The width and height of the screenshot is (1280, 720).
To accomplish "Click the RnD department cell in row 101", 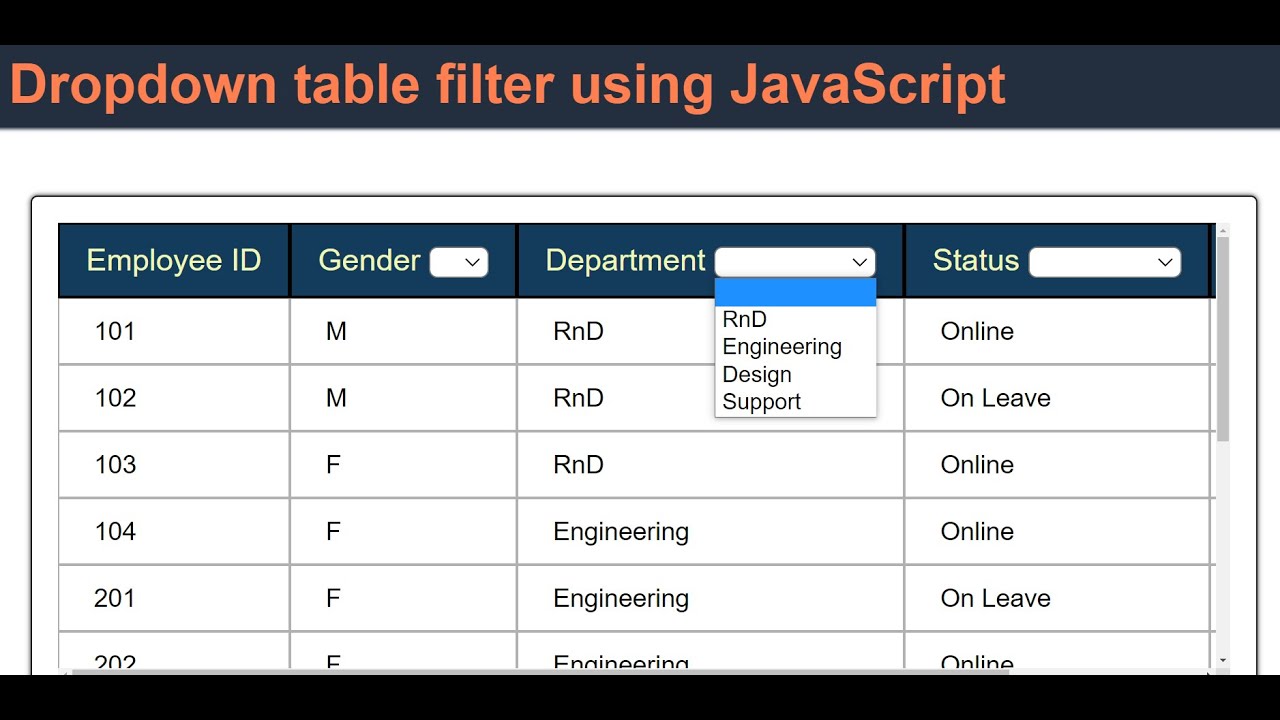I will pos(710,331).
